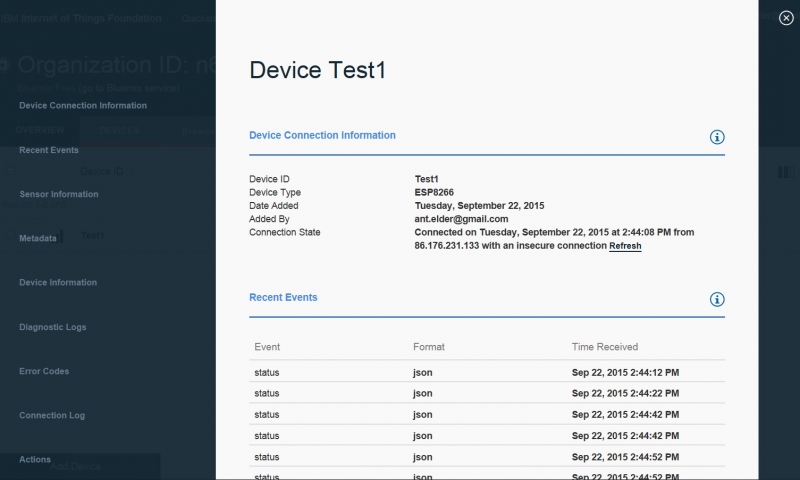Navigate to Error Codes section
800x480 pixels.
point(44,371)
